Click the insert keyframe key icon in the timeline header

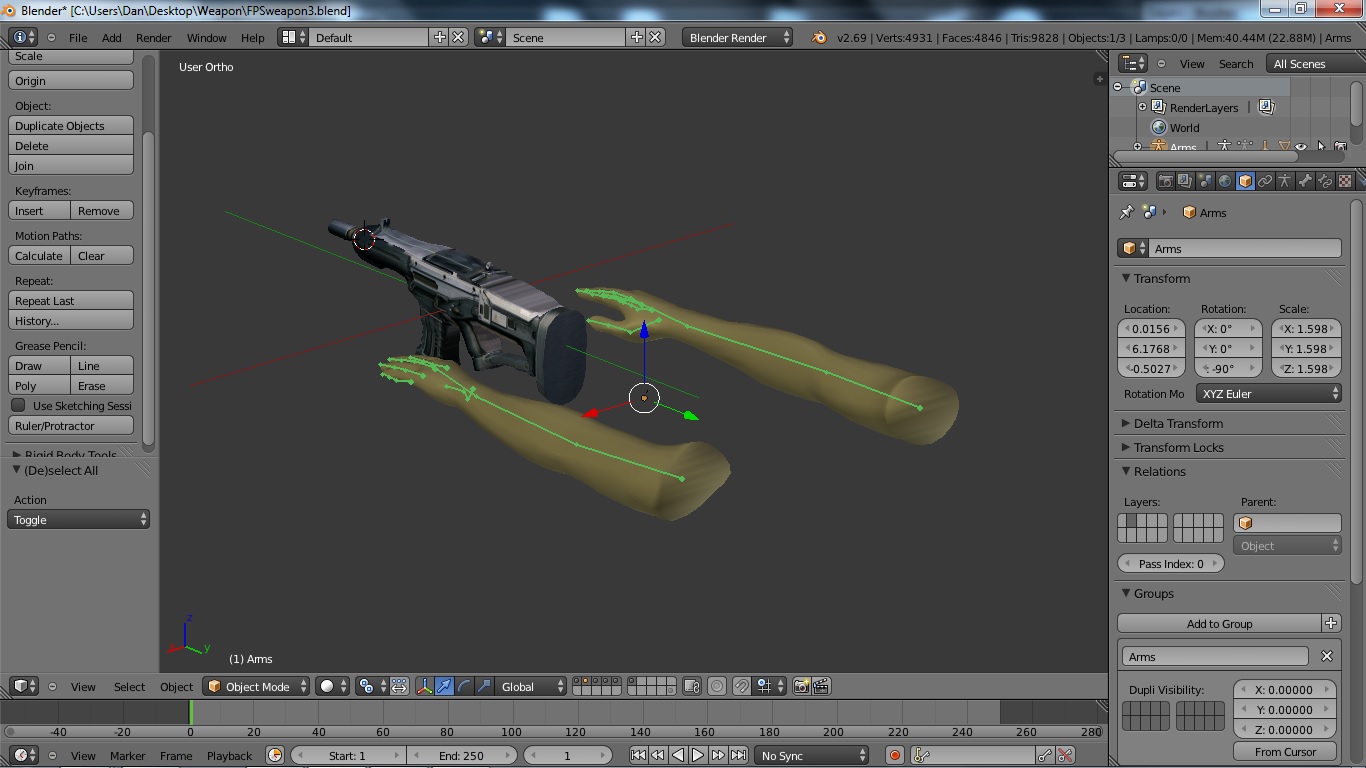click(x=1045, y=755)
